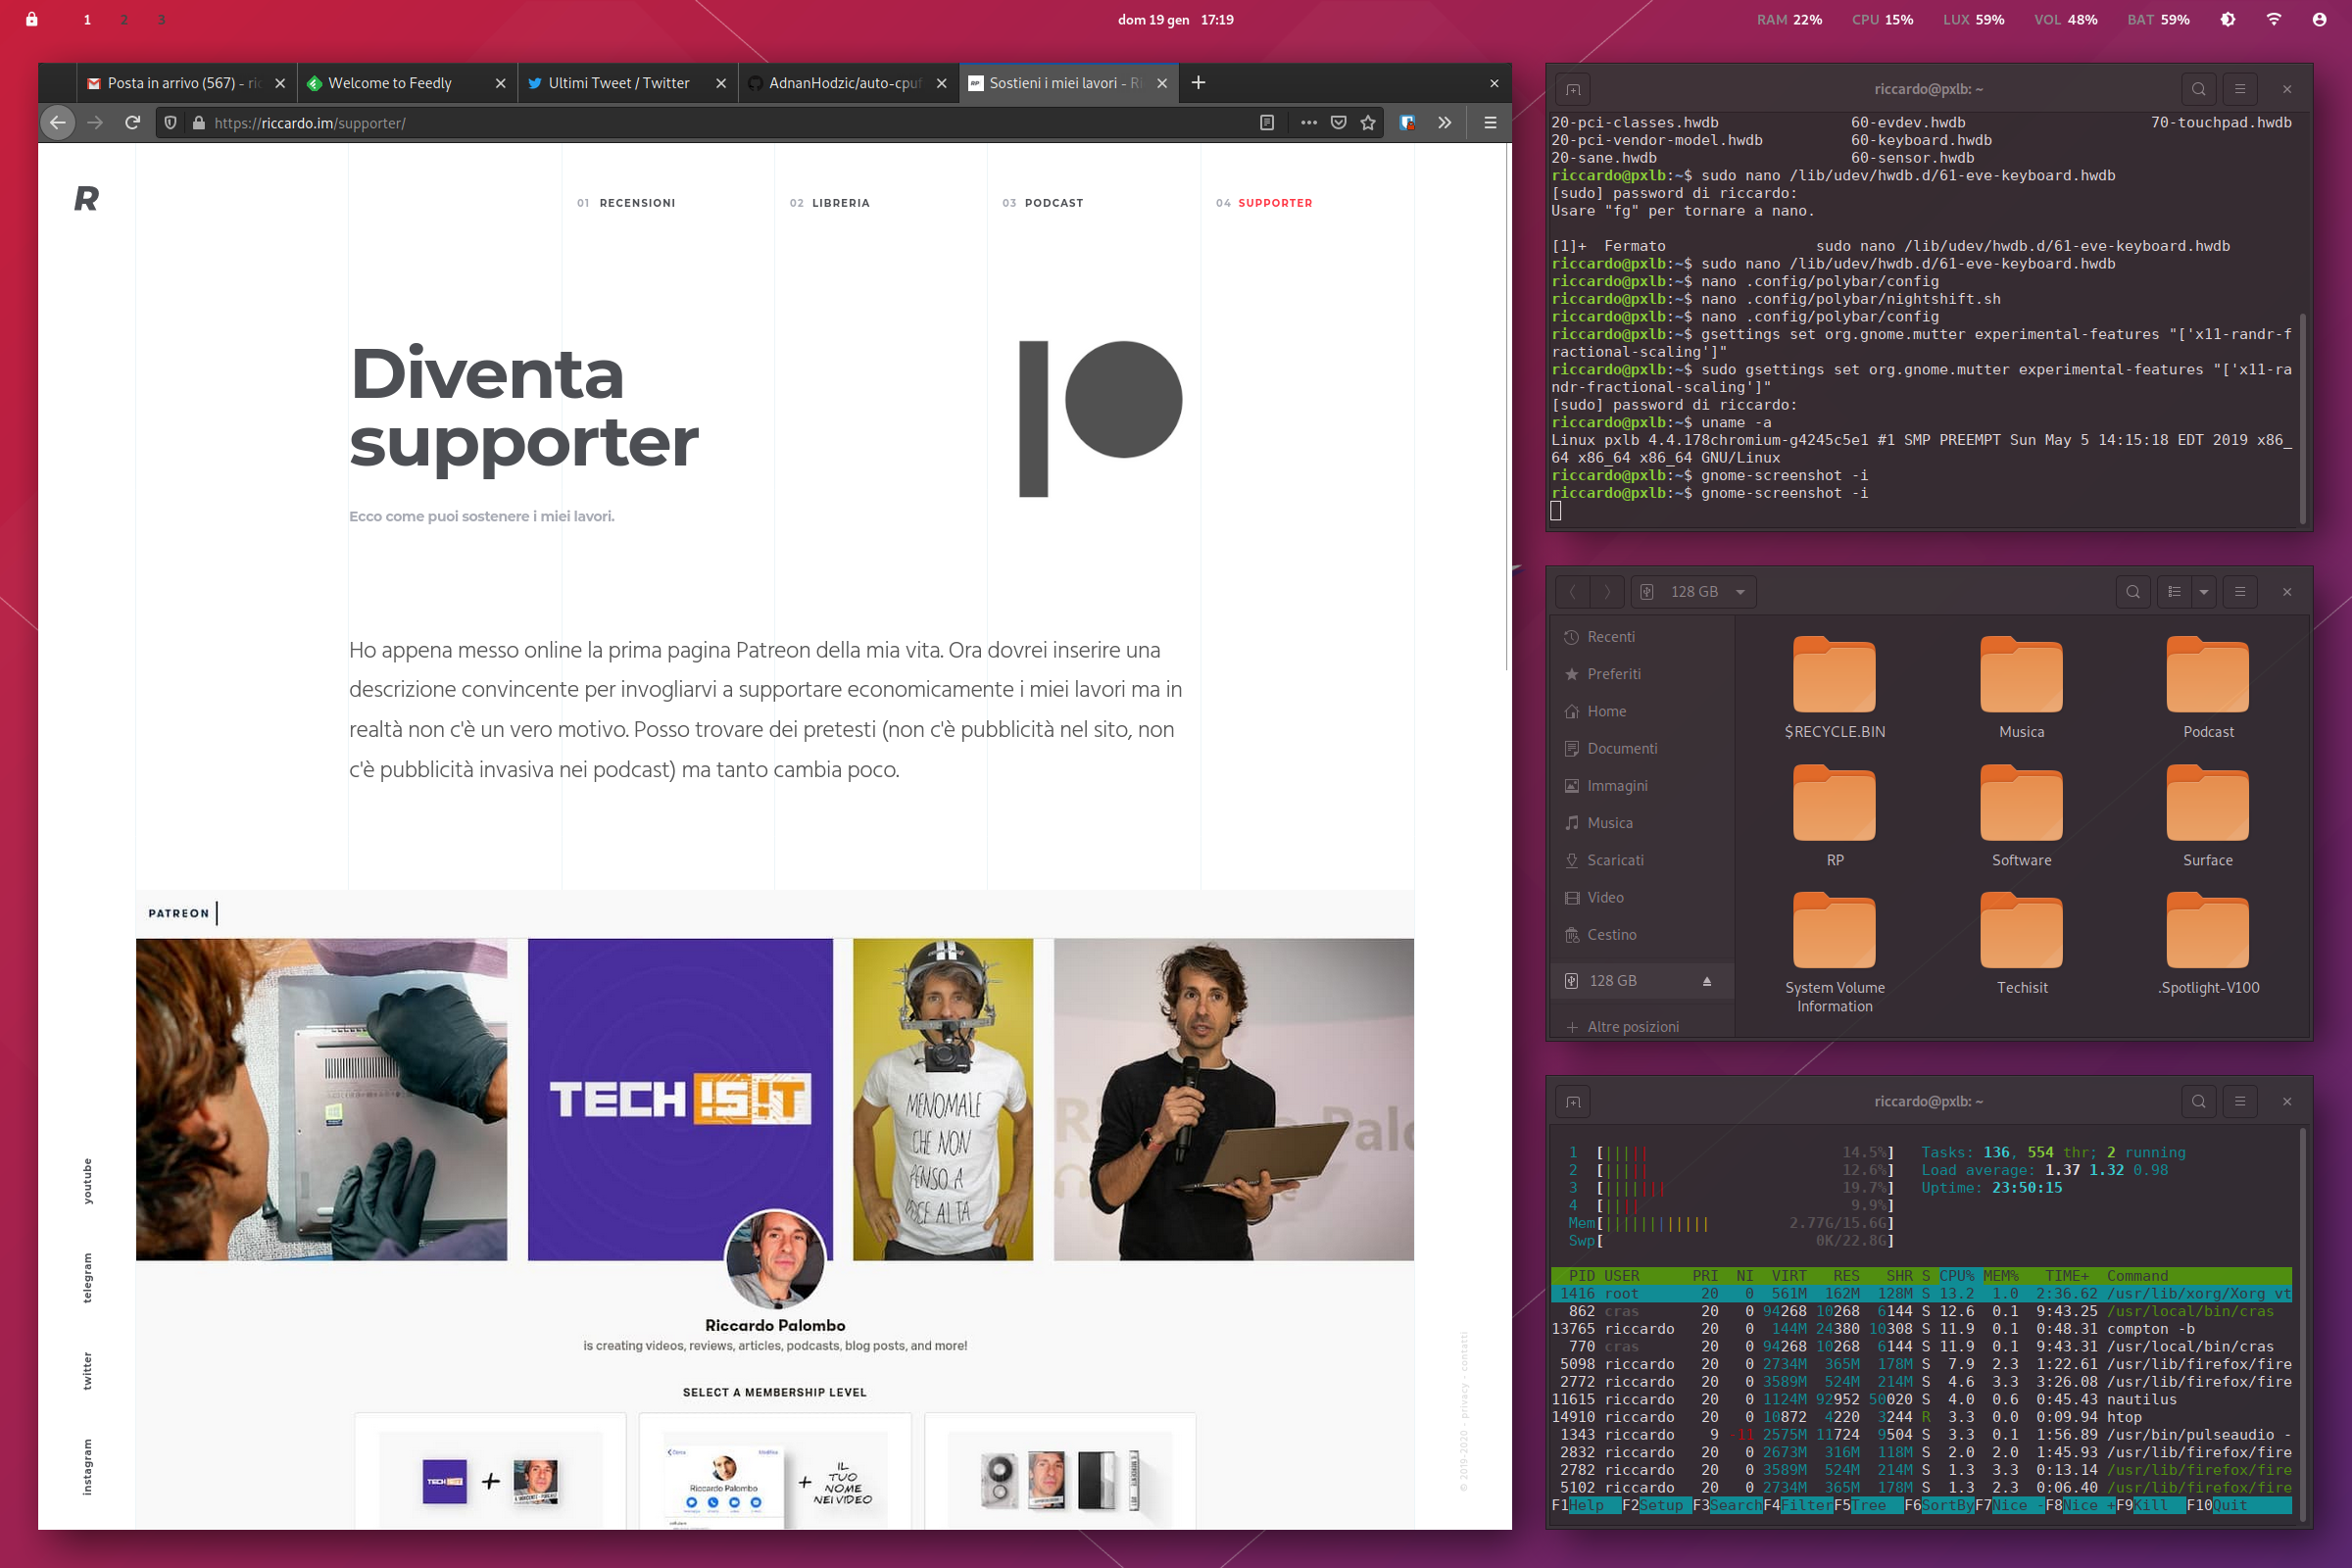The image size is (2352, 1568).
Task: Open the view options dropdown arrow
Action: [2203, 592]
